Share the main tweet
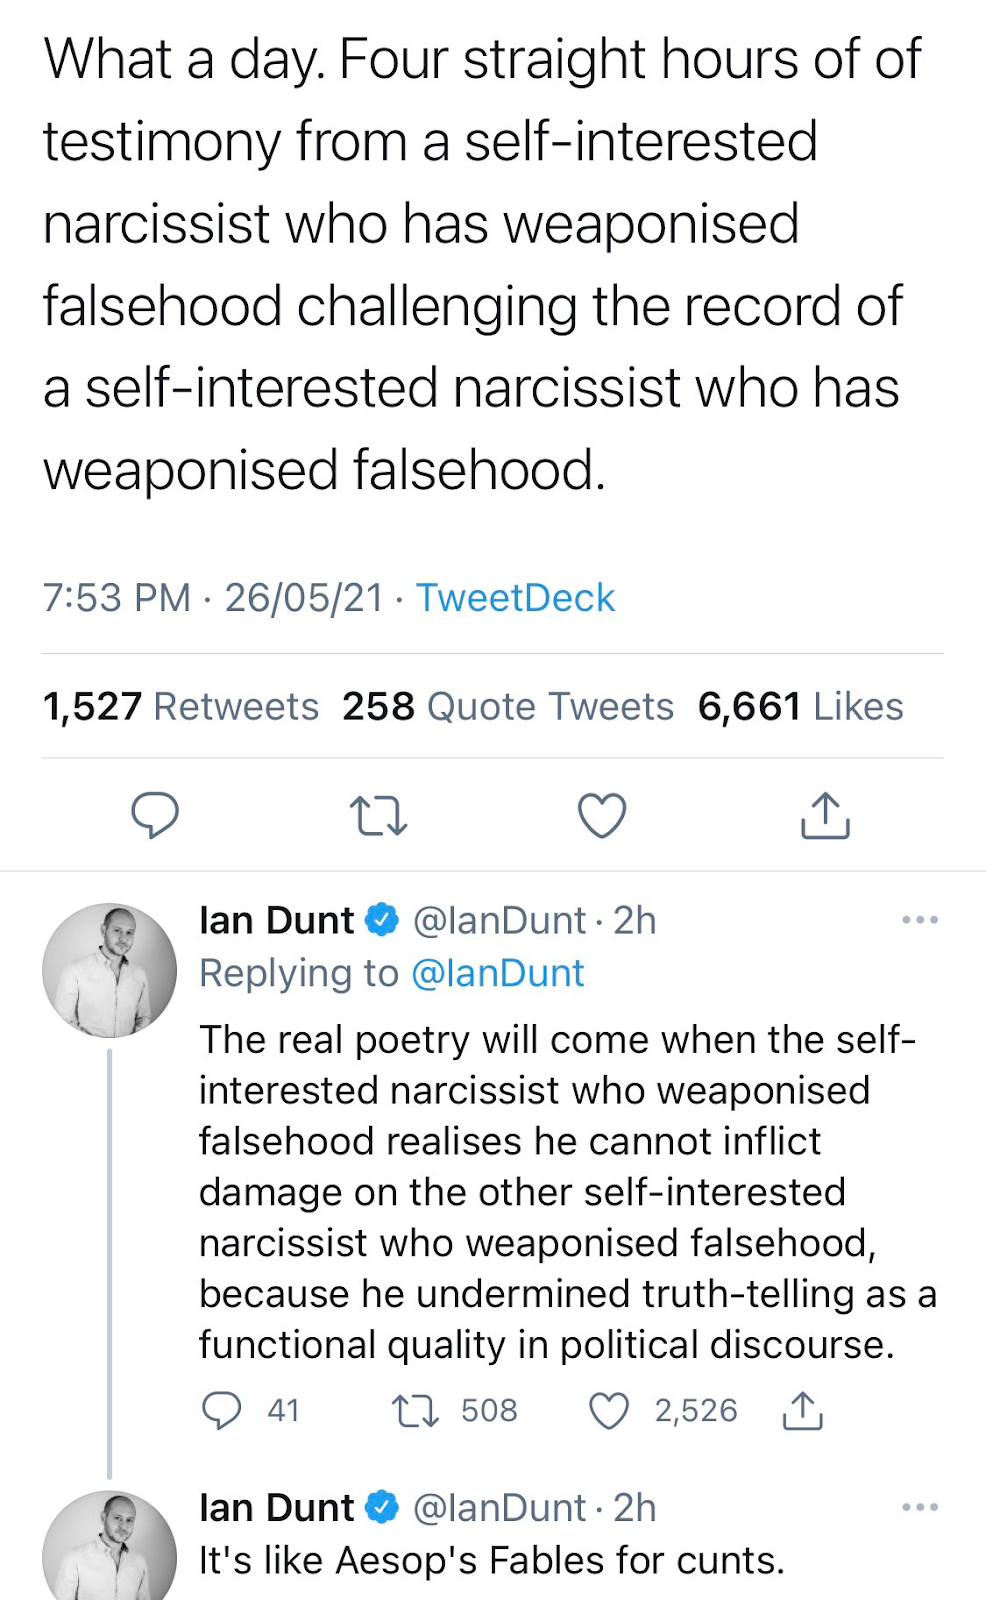Image resolution: width=986 pixels, height=1600 pixels. tap(825, 815)
